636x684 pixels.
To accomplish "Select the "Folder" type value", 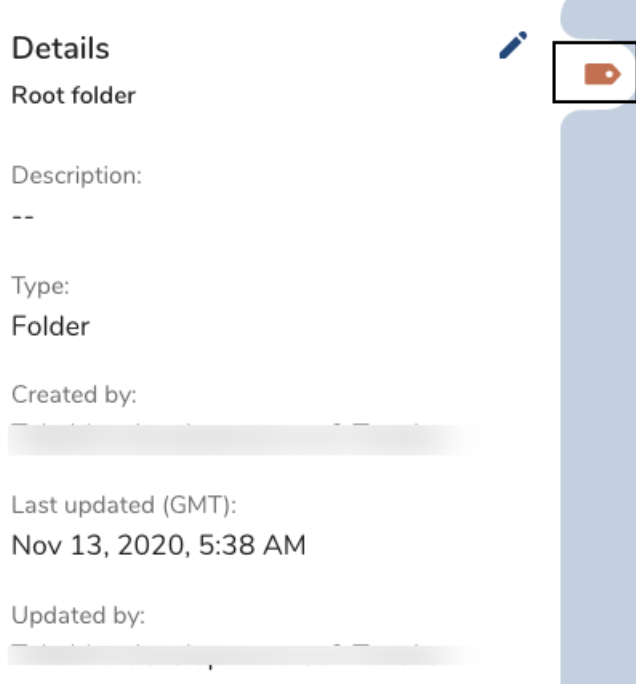I will (x=51, y=326).
